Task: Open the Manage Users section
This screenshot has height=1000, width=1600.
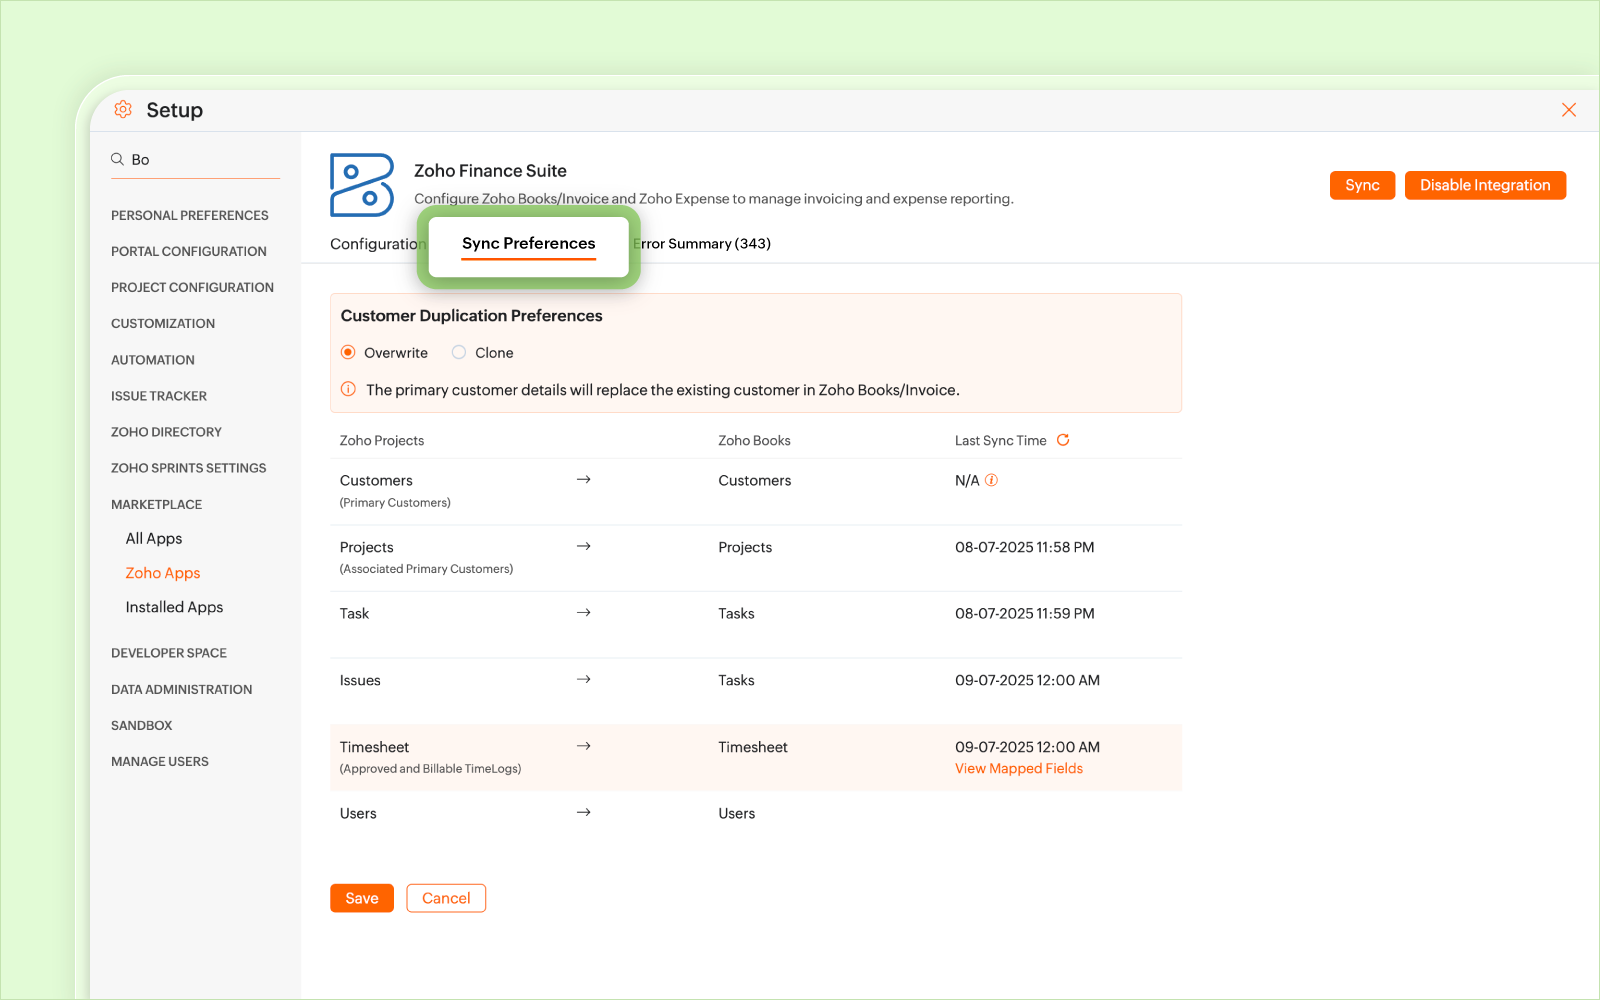Action: coord(160,761)
